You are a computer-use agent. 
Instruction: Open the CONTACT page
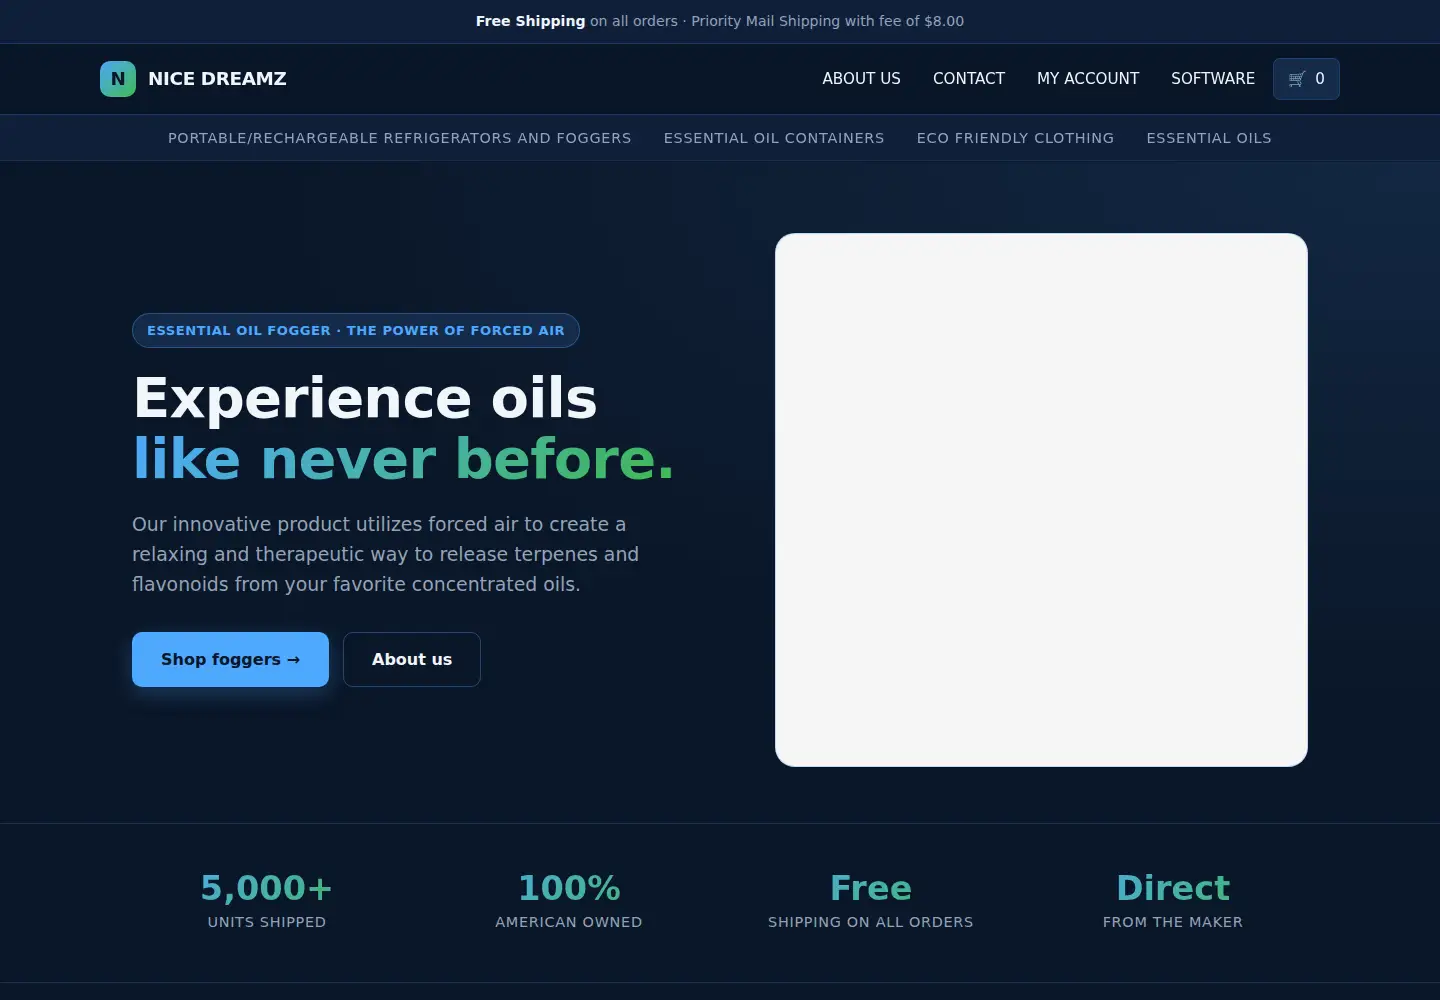click(x=969, y=79)
